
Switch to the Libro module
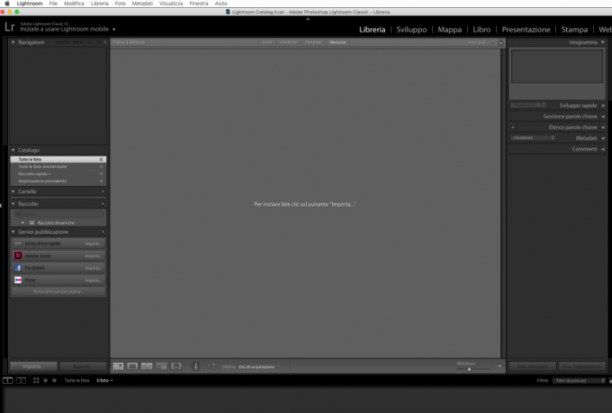(x=481, y=30)
